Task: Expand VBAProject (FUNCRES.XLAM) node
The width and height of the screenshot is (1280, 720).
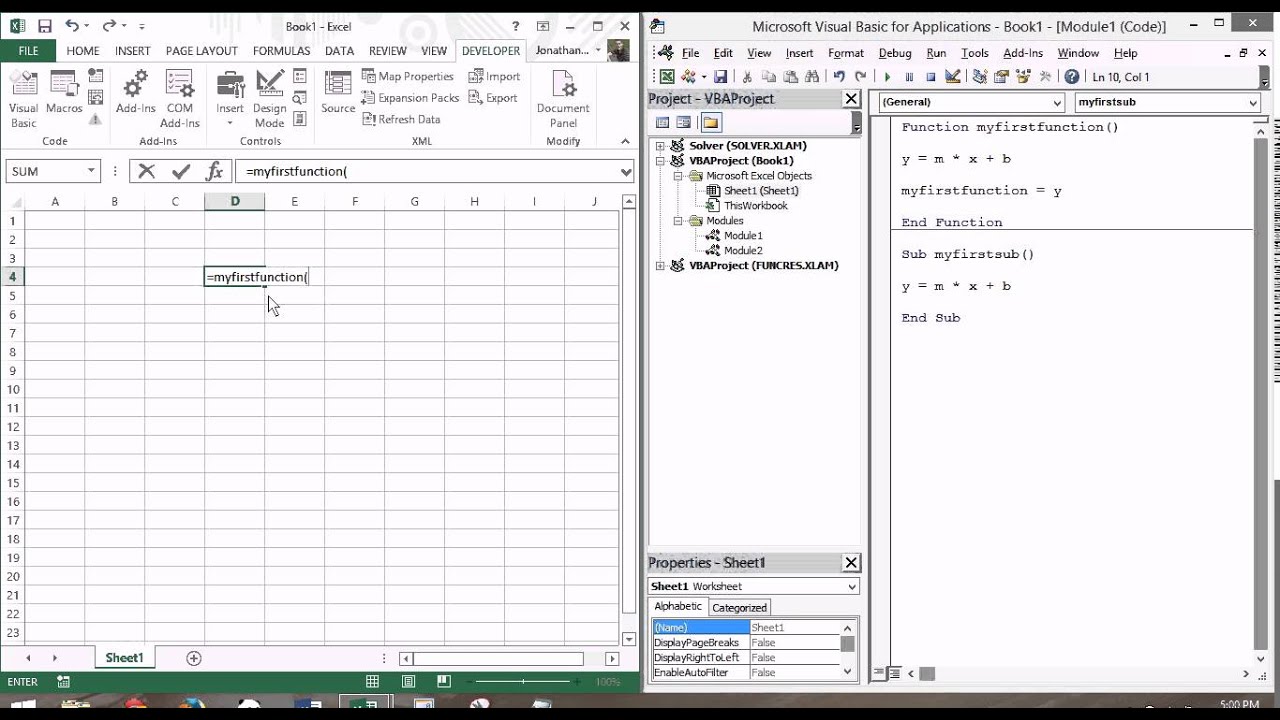Action: click(660, 266)
